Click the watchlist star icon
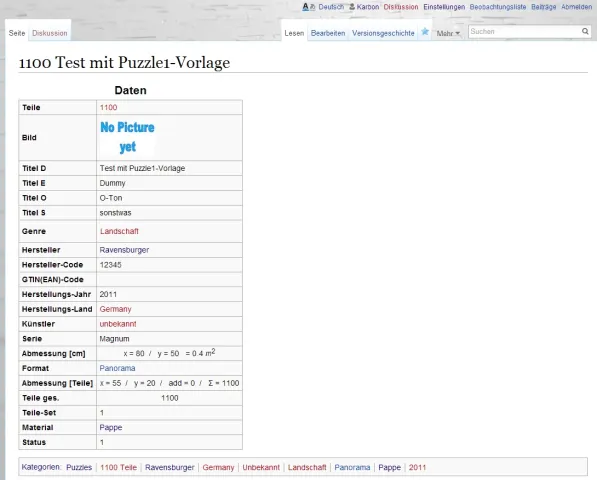 pos(425,32)
